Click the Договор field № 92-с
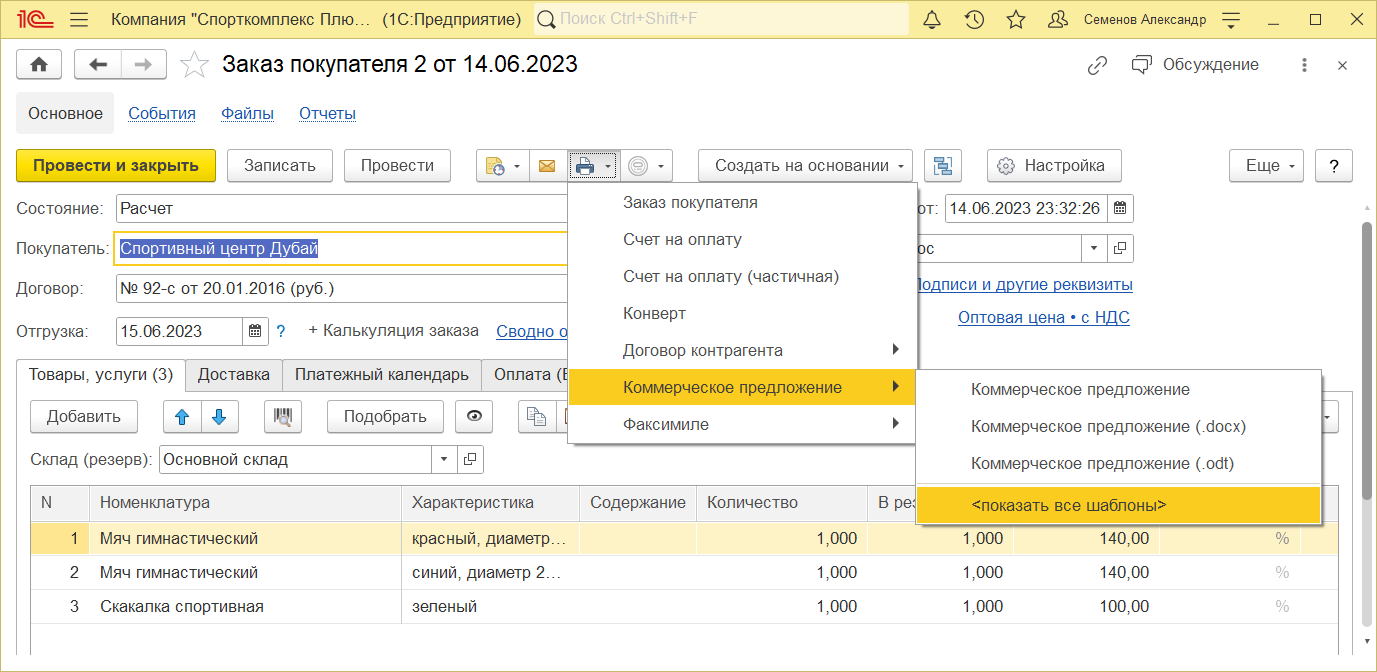The height and width of the screenshot is (672, 1377). pyautogui.click(x=341, y=289)
